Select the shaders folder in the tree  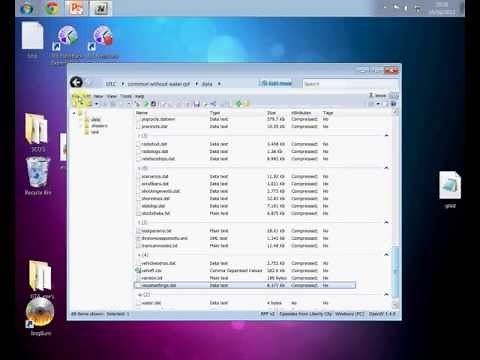click(x=99, y=126)
